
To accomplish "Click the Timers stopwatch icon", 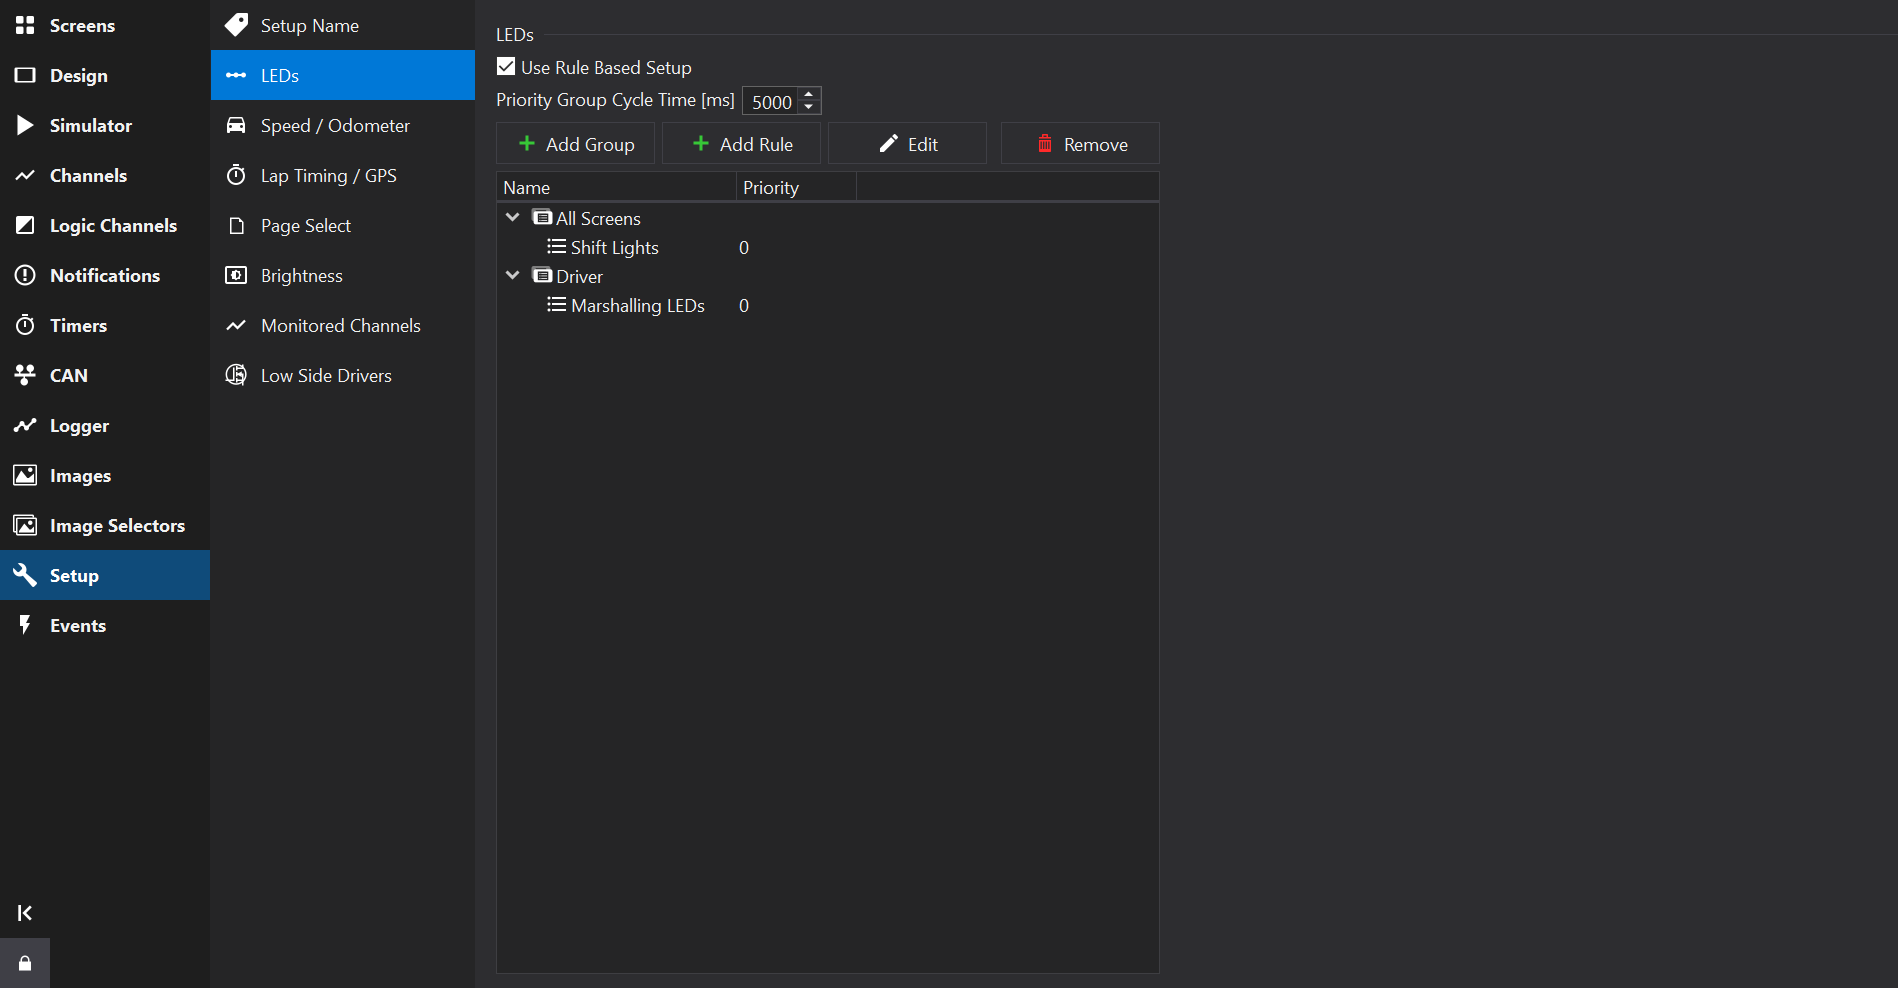I will pos(25,325).
